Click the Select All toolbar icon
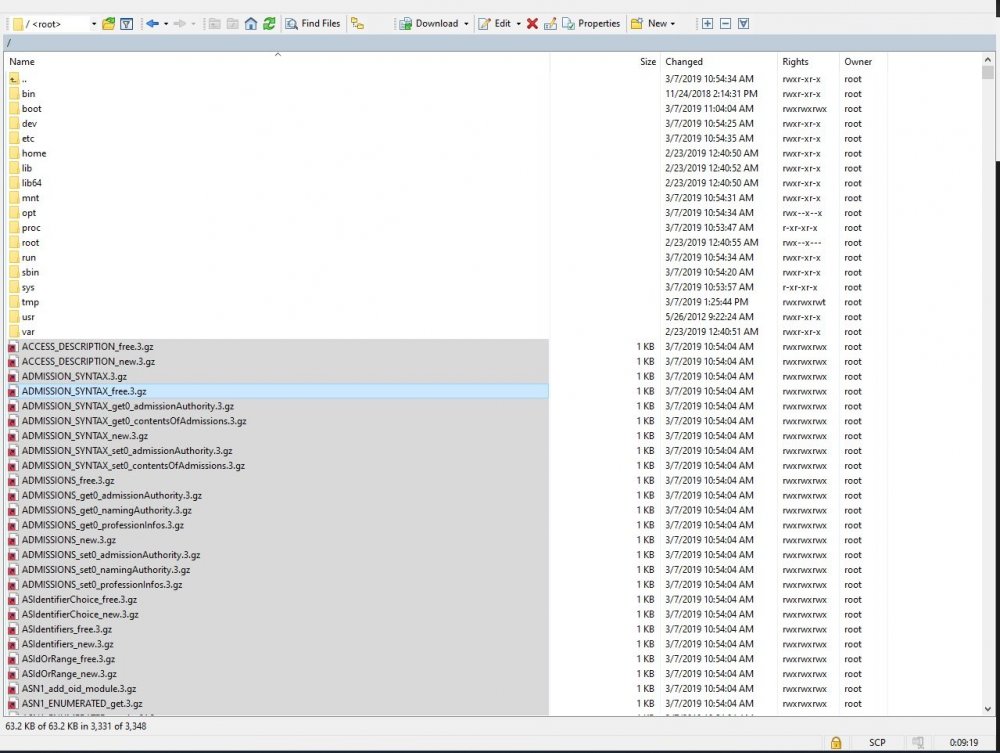This screenshot has height=753, width=1000. tap(743, 24)
